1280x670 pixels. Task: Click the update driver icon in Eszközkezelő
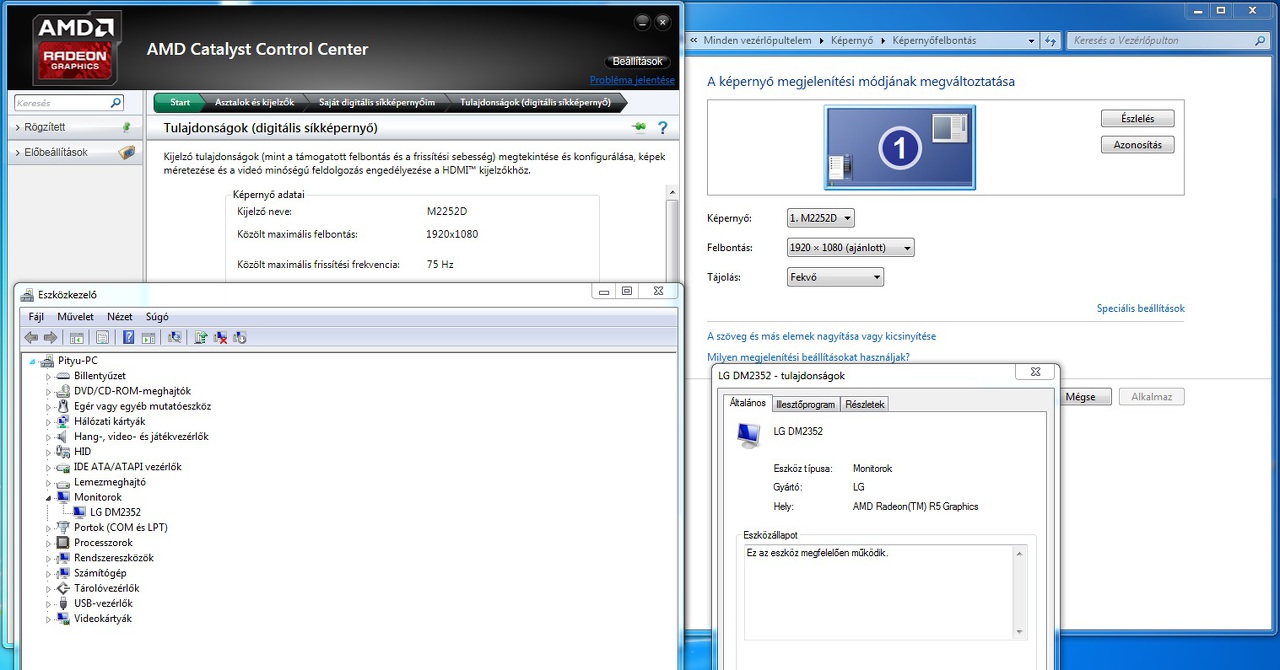pos(201,338)
